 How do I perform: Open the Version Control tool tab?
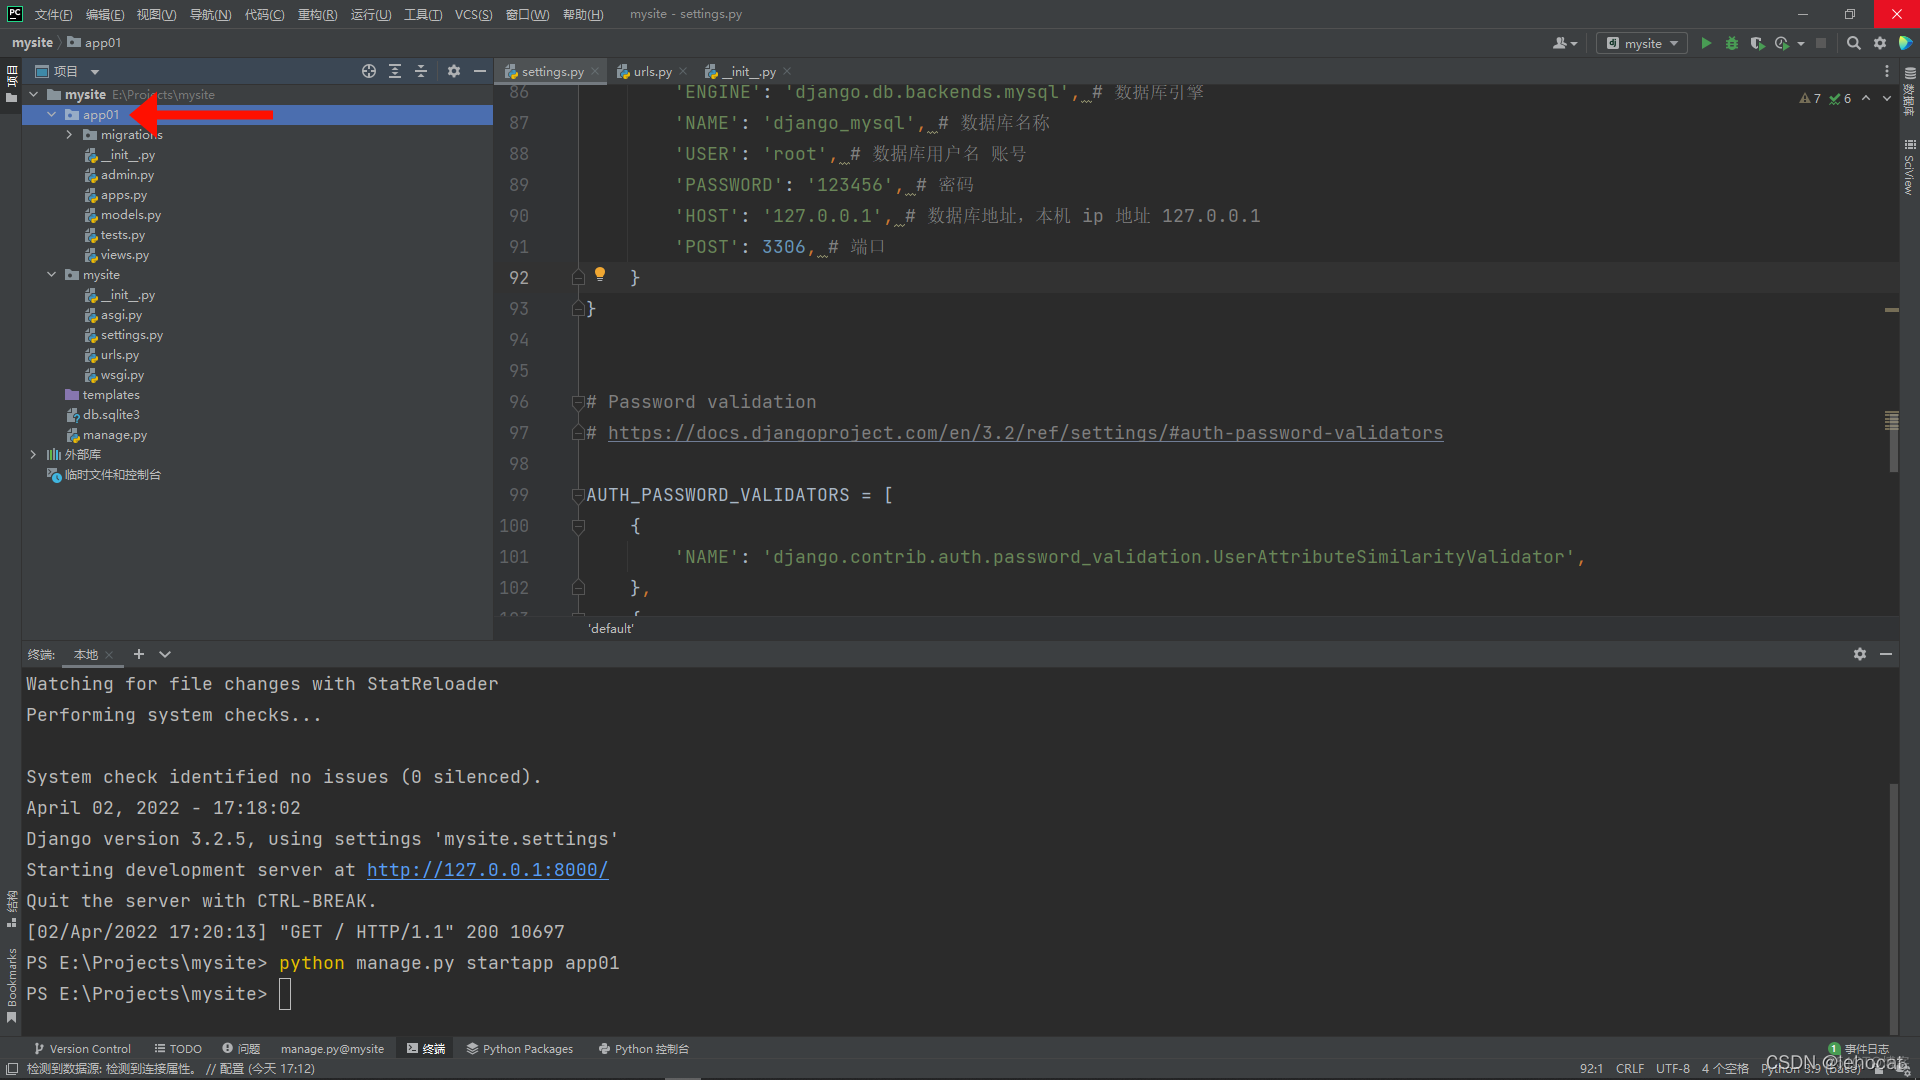(x=82, y=1048)
